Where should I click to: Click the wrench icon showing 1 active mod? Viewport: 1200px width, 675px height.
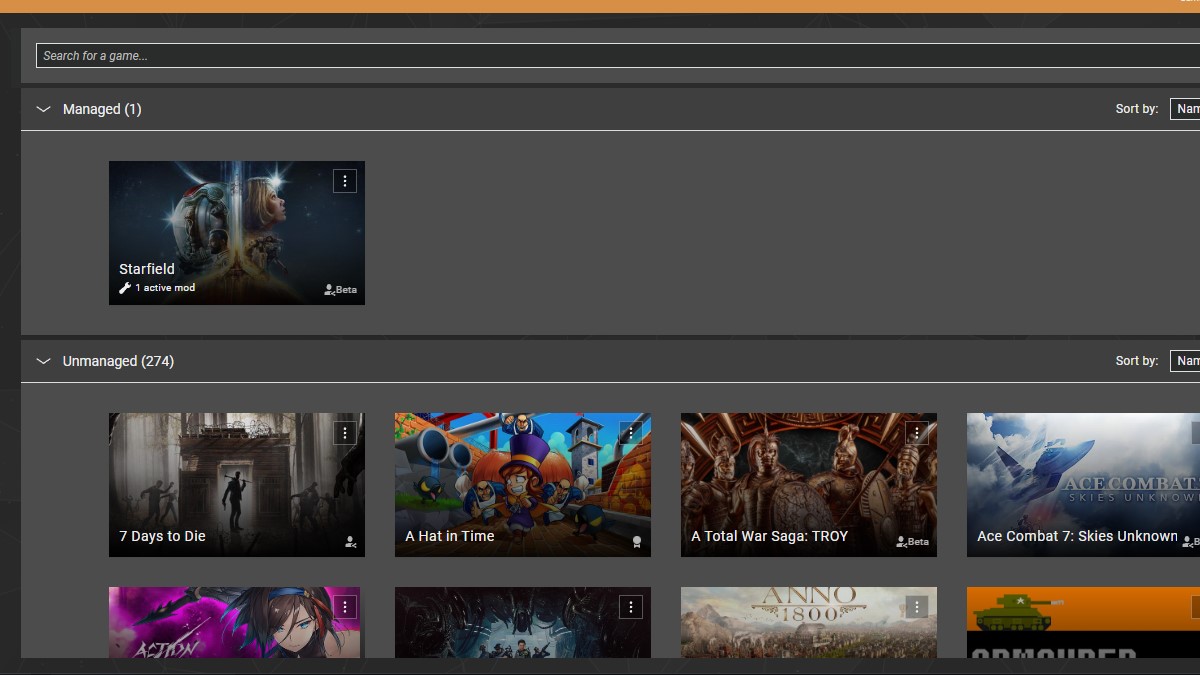[125, 288]
